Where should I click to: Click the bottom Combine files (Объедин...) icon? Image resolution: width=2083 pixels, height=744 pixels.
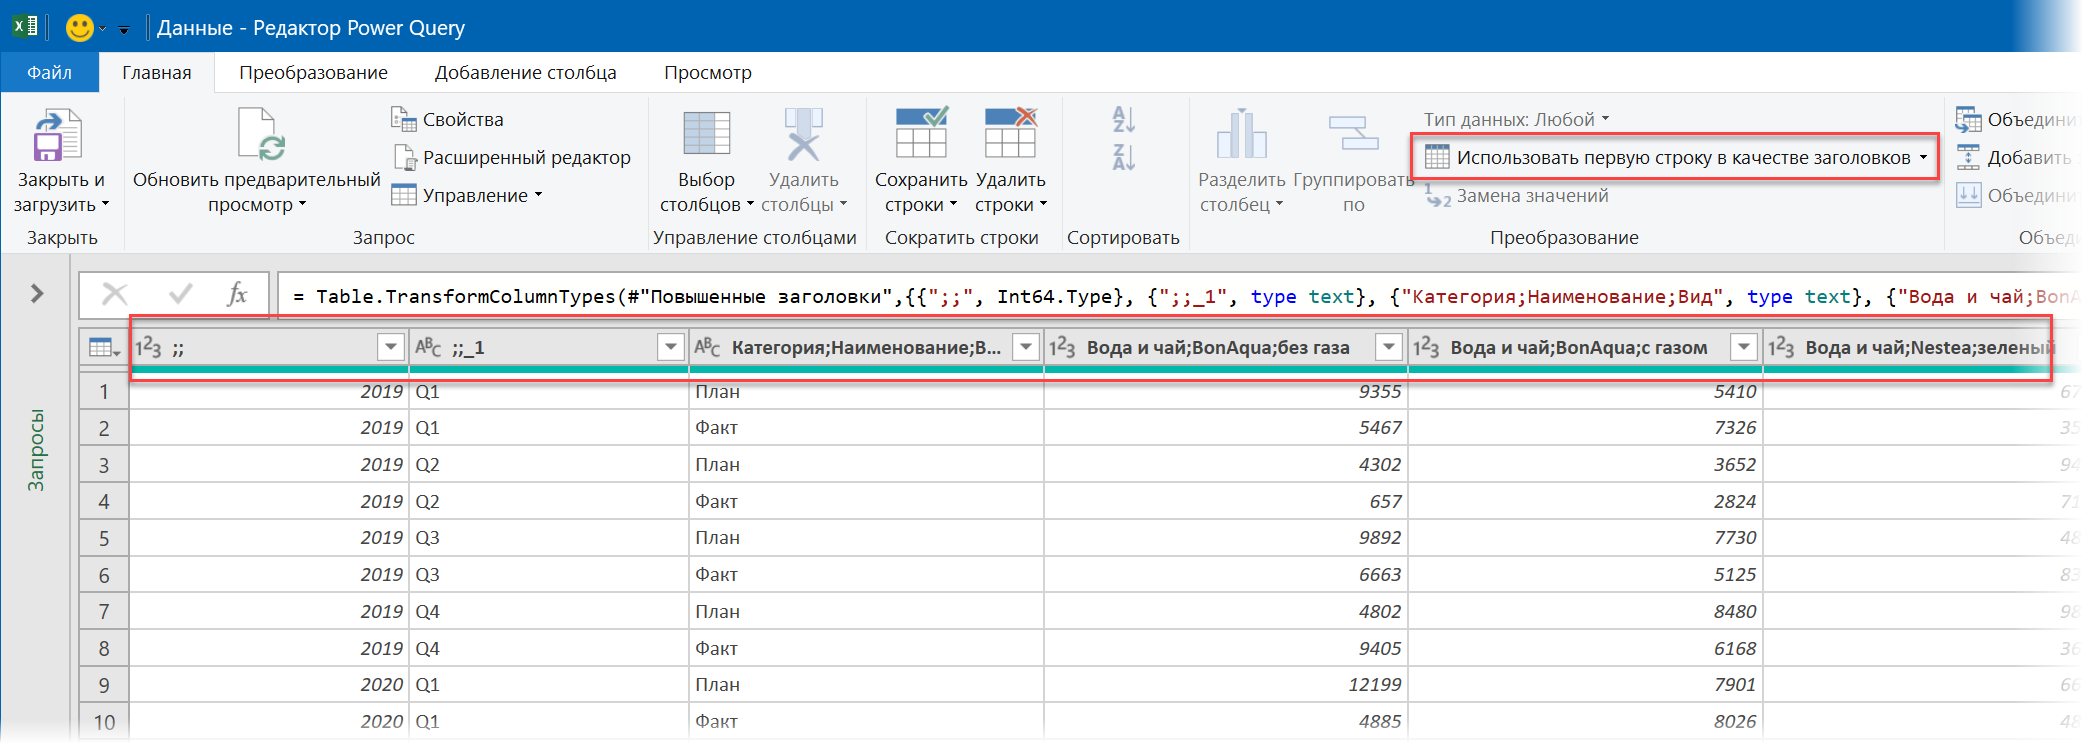pyautogui.click(x=1968, y=195)
